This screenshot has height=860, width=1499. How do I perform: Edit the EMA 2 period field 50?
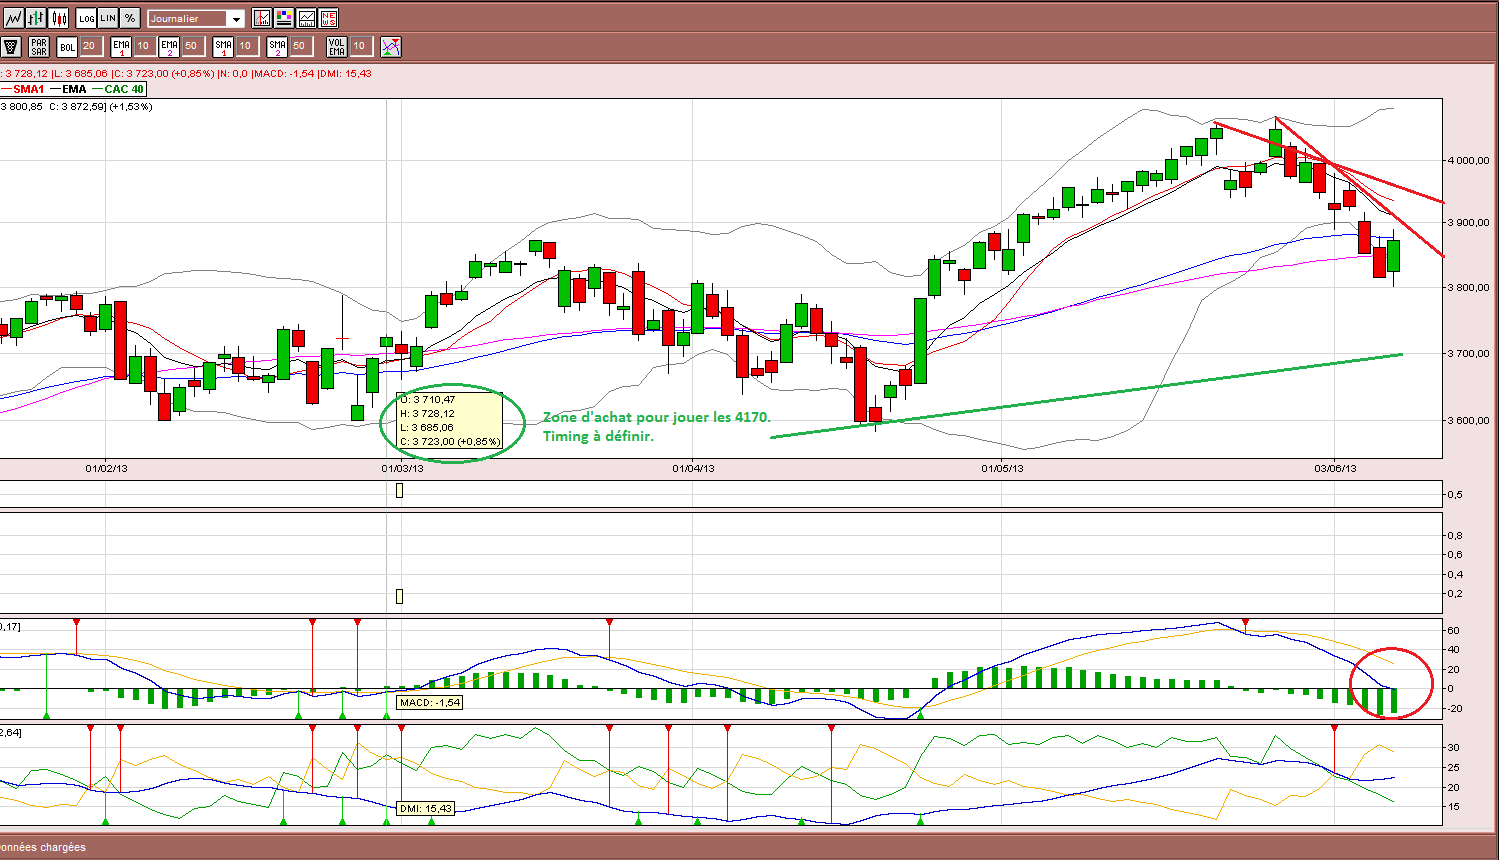(192, 46)
